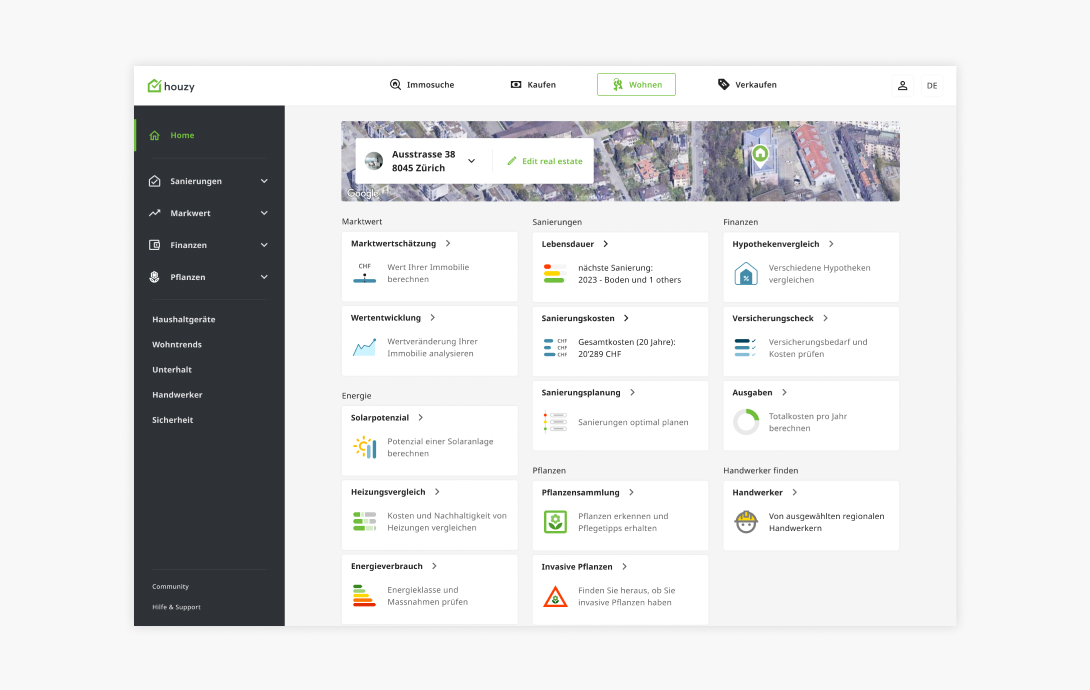Screen dimensions: 1090x690
Task: Open Hilfe & Support link
Action: coord(176,607)
